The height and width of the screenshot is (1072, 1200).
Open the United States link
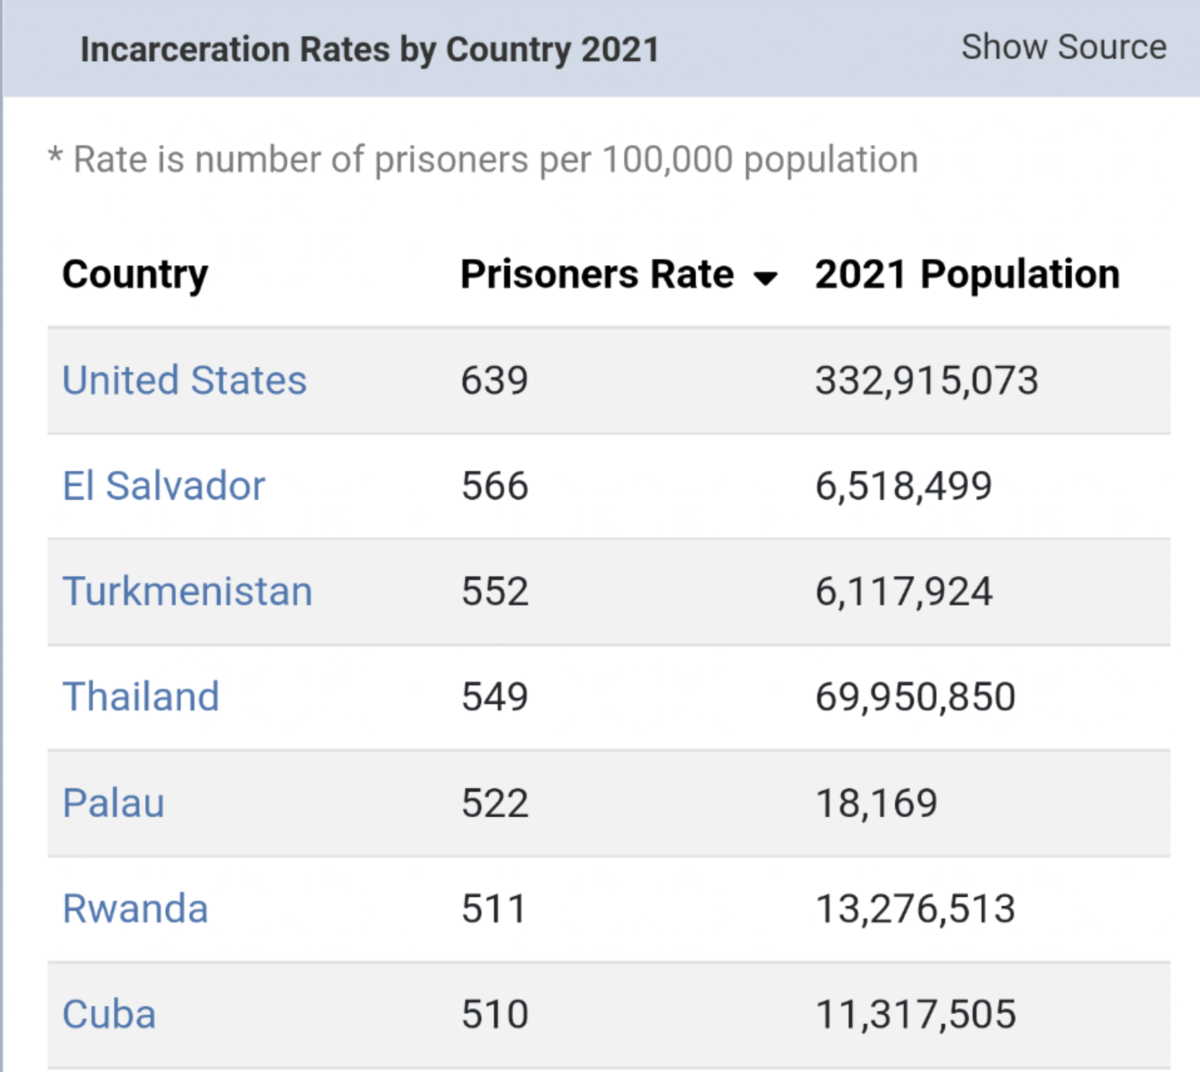point(184,381)
